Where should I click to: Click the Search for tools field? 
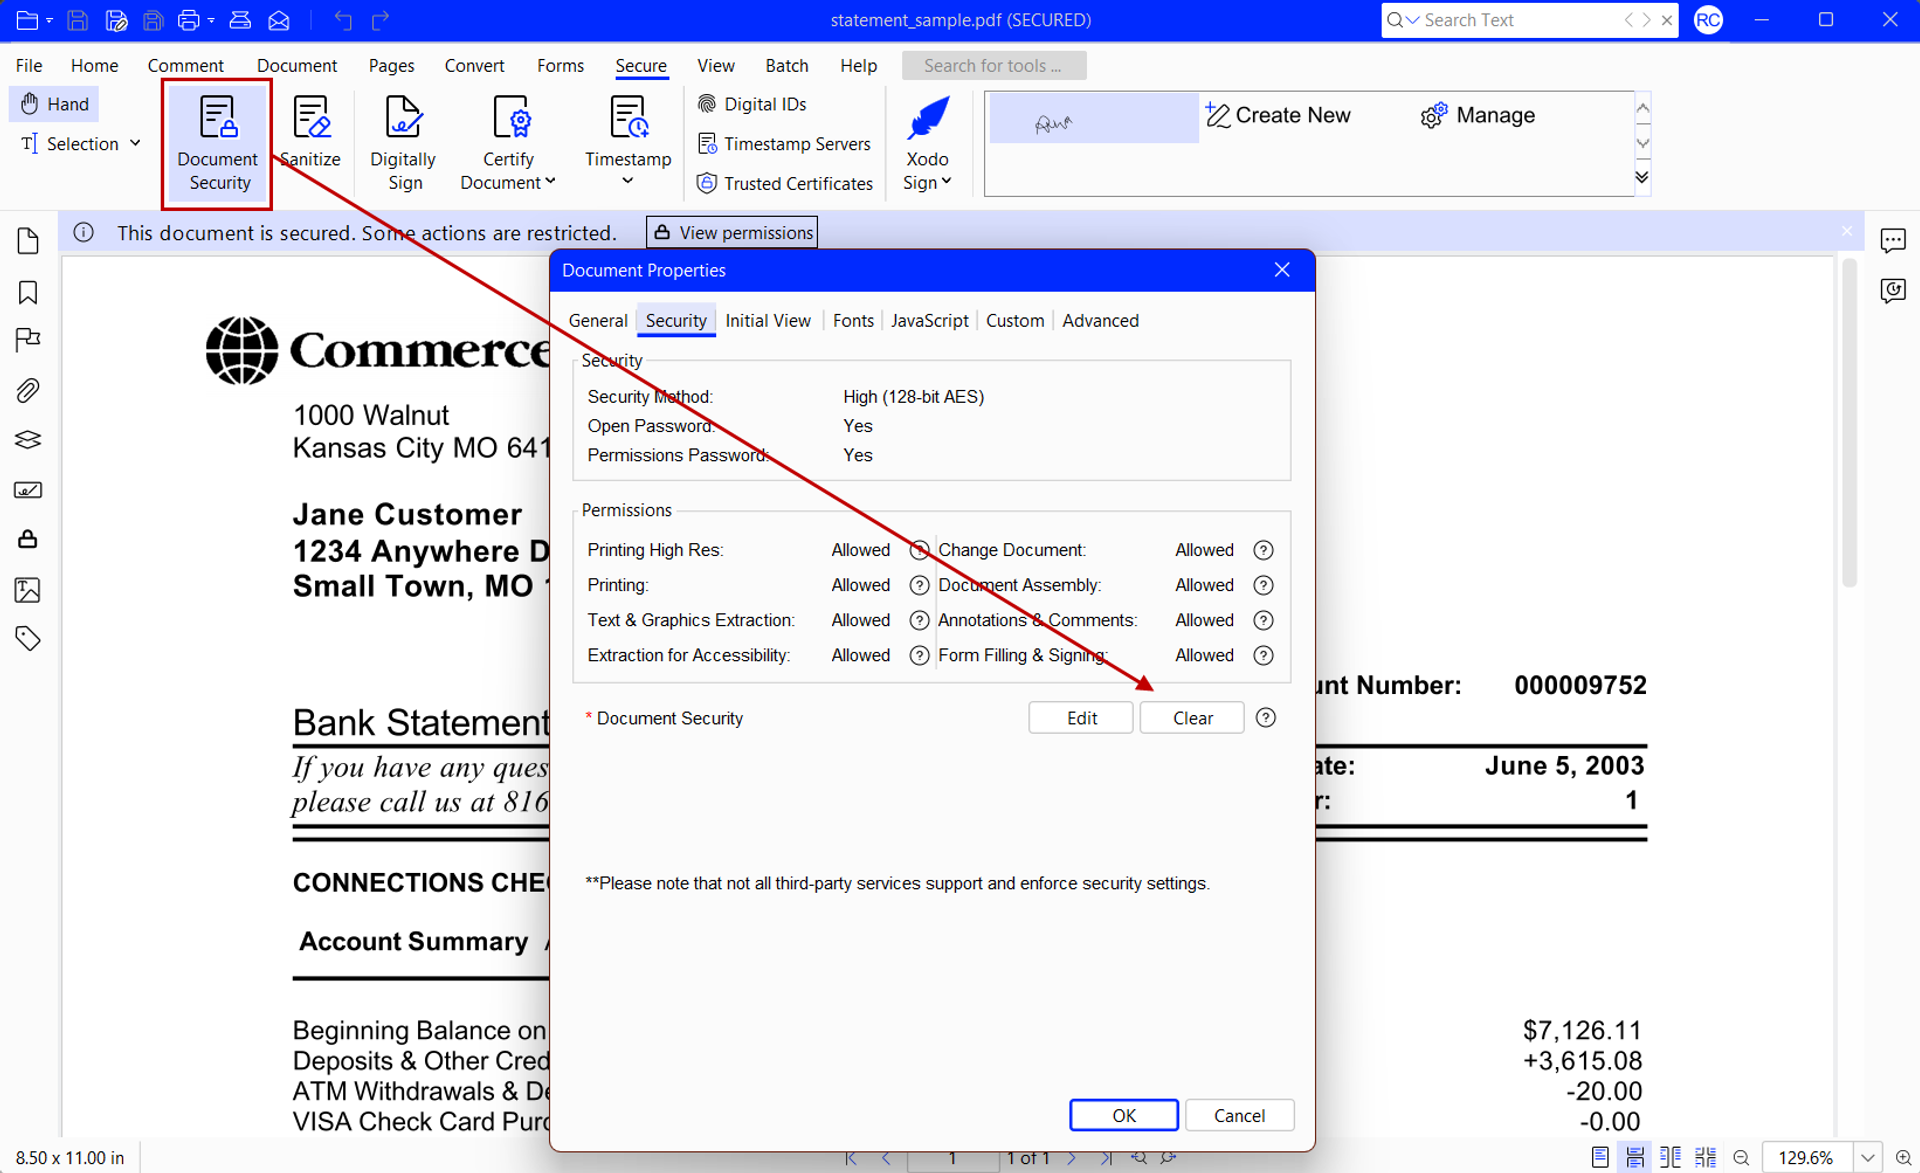coord(993,65)
